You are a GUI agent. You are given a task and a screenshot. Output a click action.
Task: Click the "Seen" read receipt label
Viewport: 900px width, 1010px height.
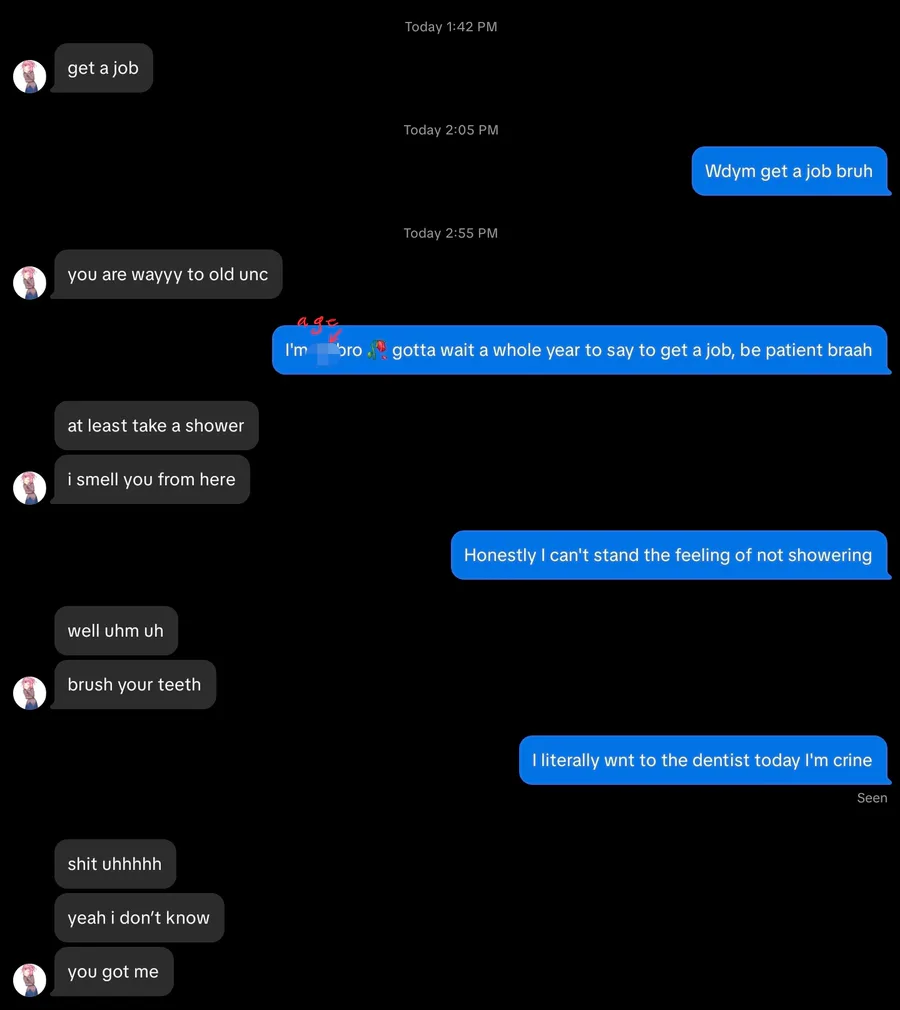pos(872,798)
